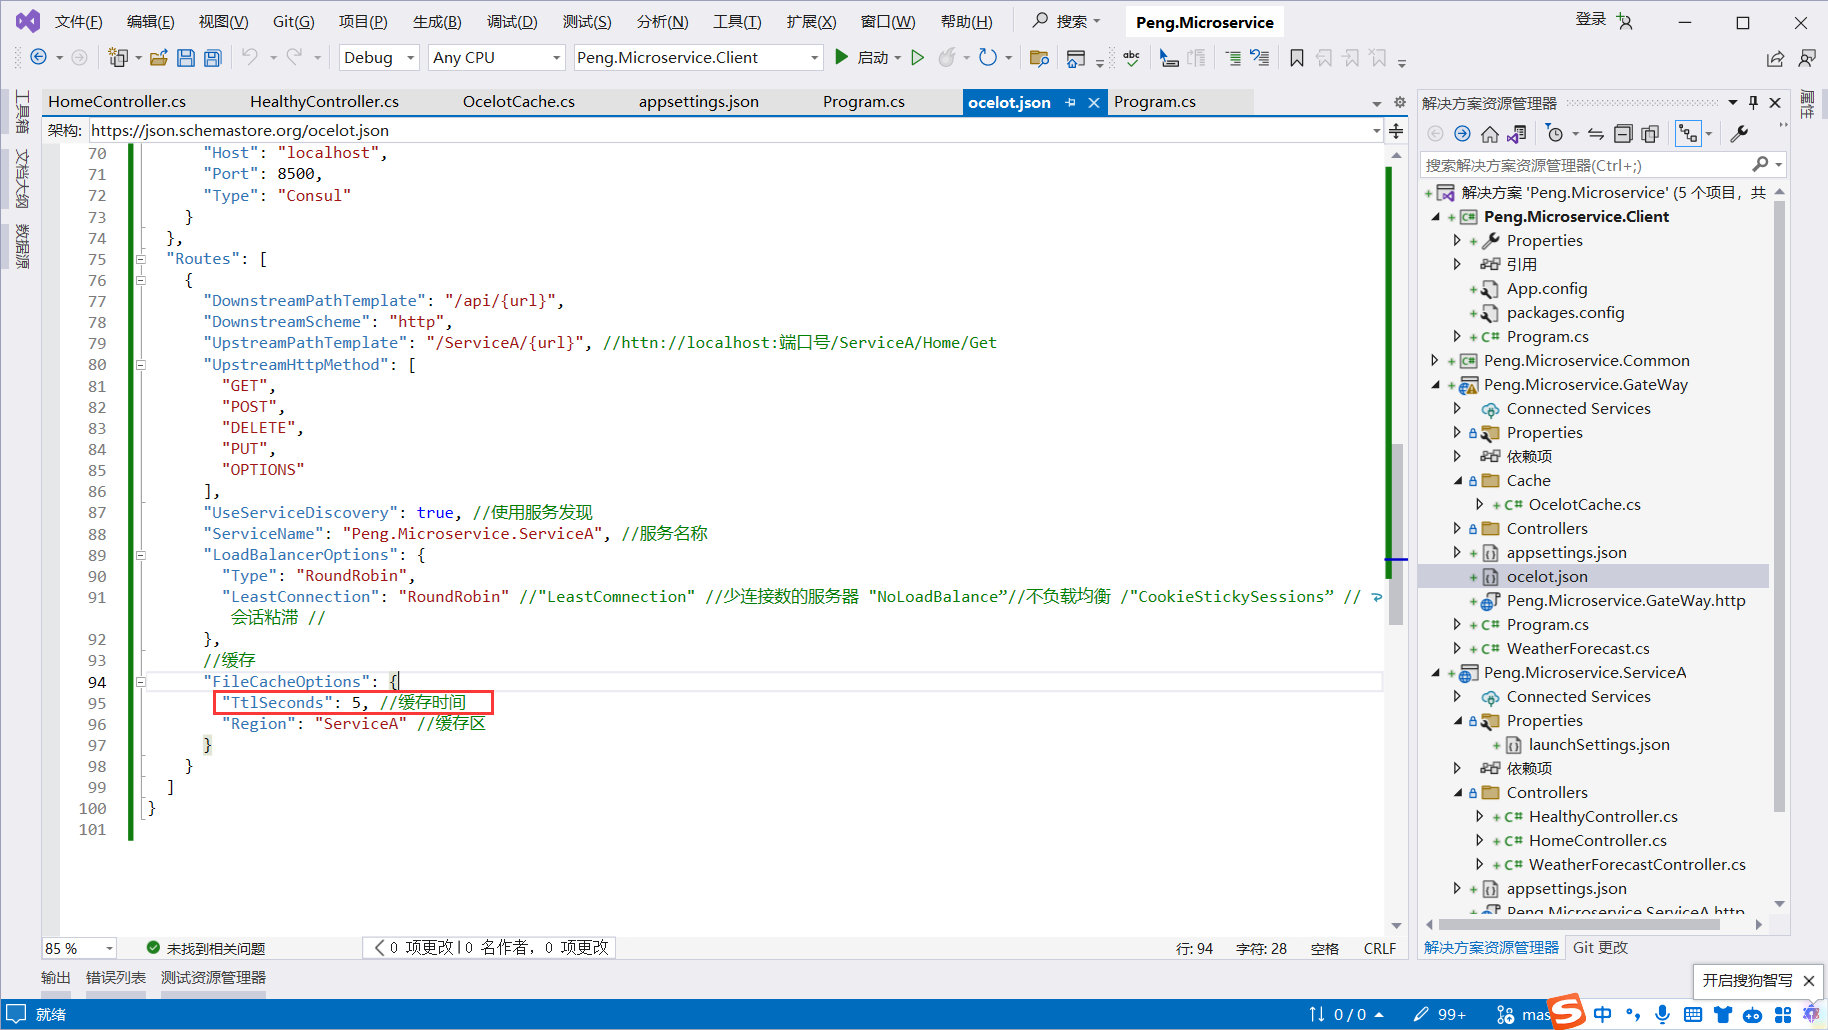Click Show All Files icon in Solution Explorer
This screenshot has height=1030, width=1828.
point(1650,134)
